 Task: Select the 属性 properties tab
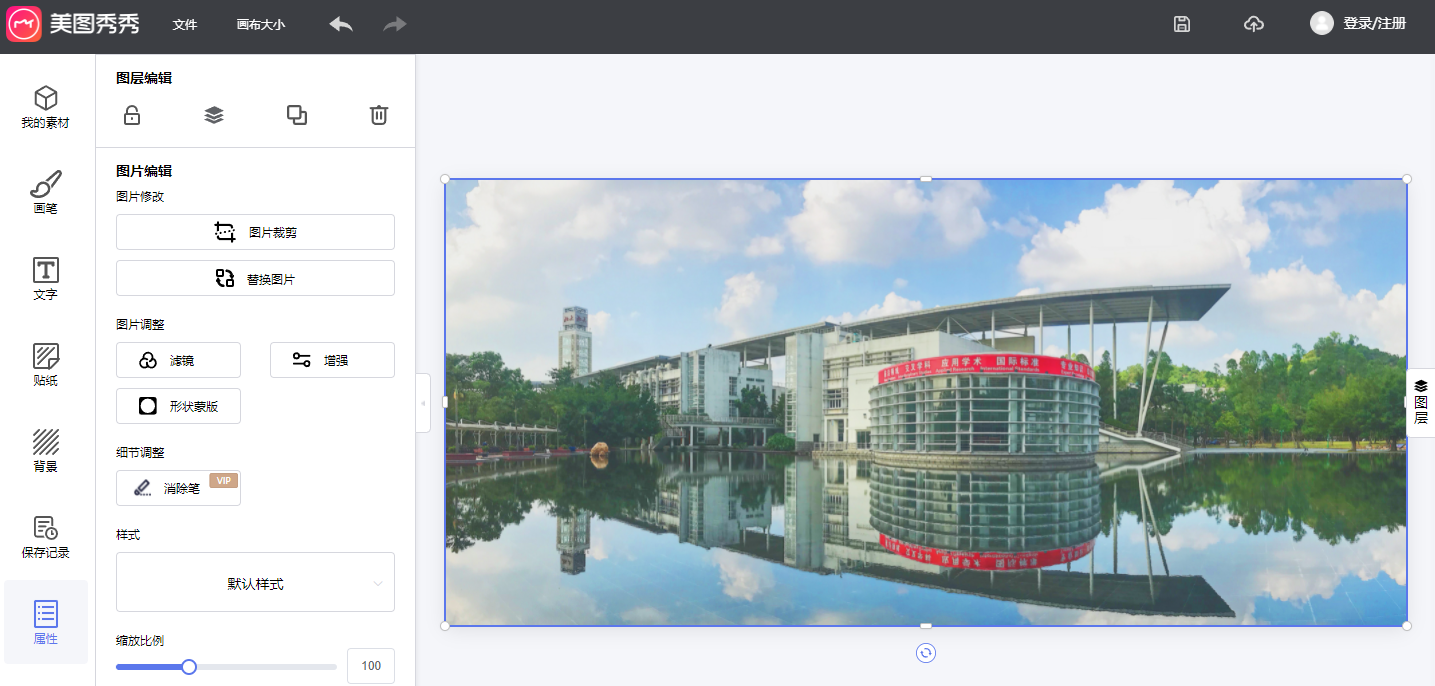[46, 622]
